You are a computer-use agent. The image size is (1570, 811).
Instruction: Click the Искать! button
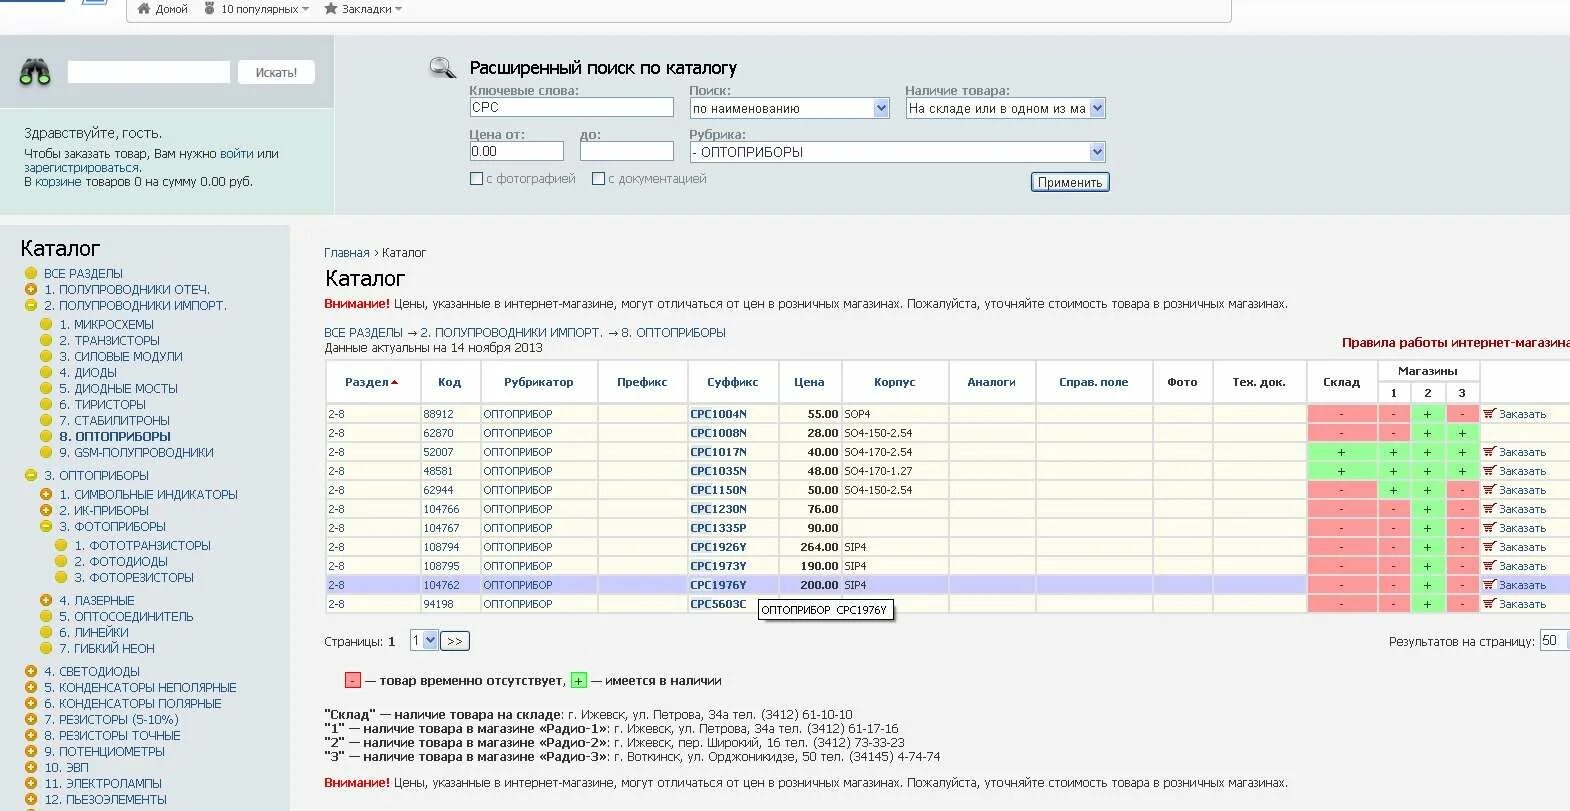(x=276, y=72)
